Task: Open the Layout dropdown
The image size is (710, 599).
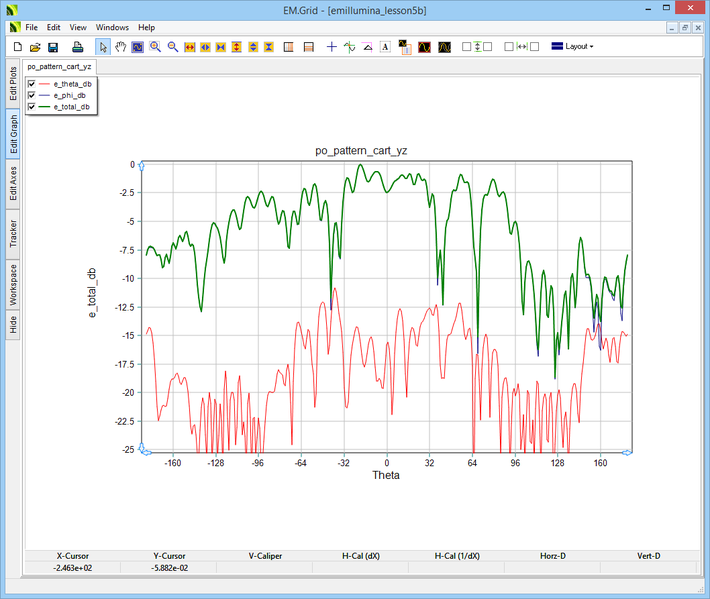Action: pos(572,47)
